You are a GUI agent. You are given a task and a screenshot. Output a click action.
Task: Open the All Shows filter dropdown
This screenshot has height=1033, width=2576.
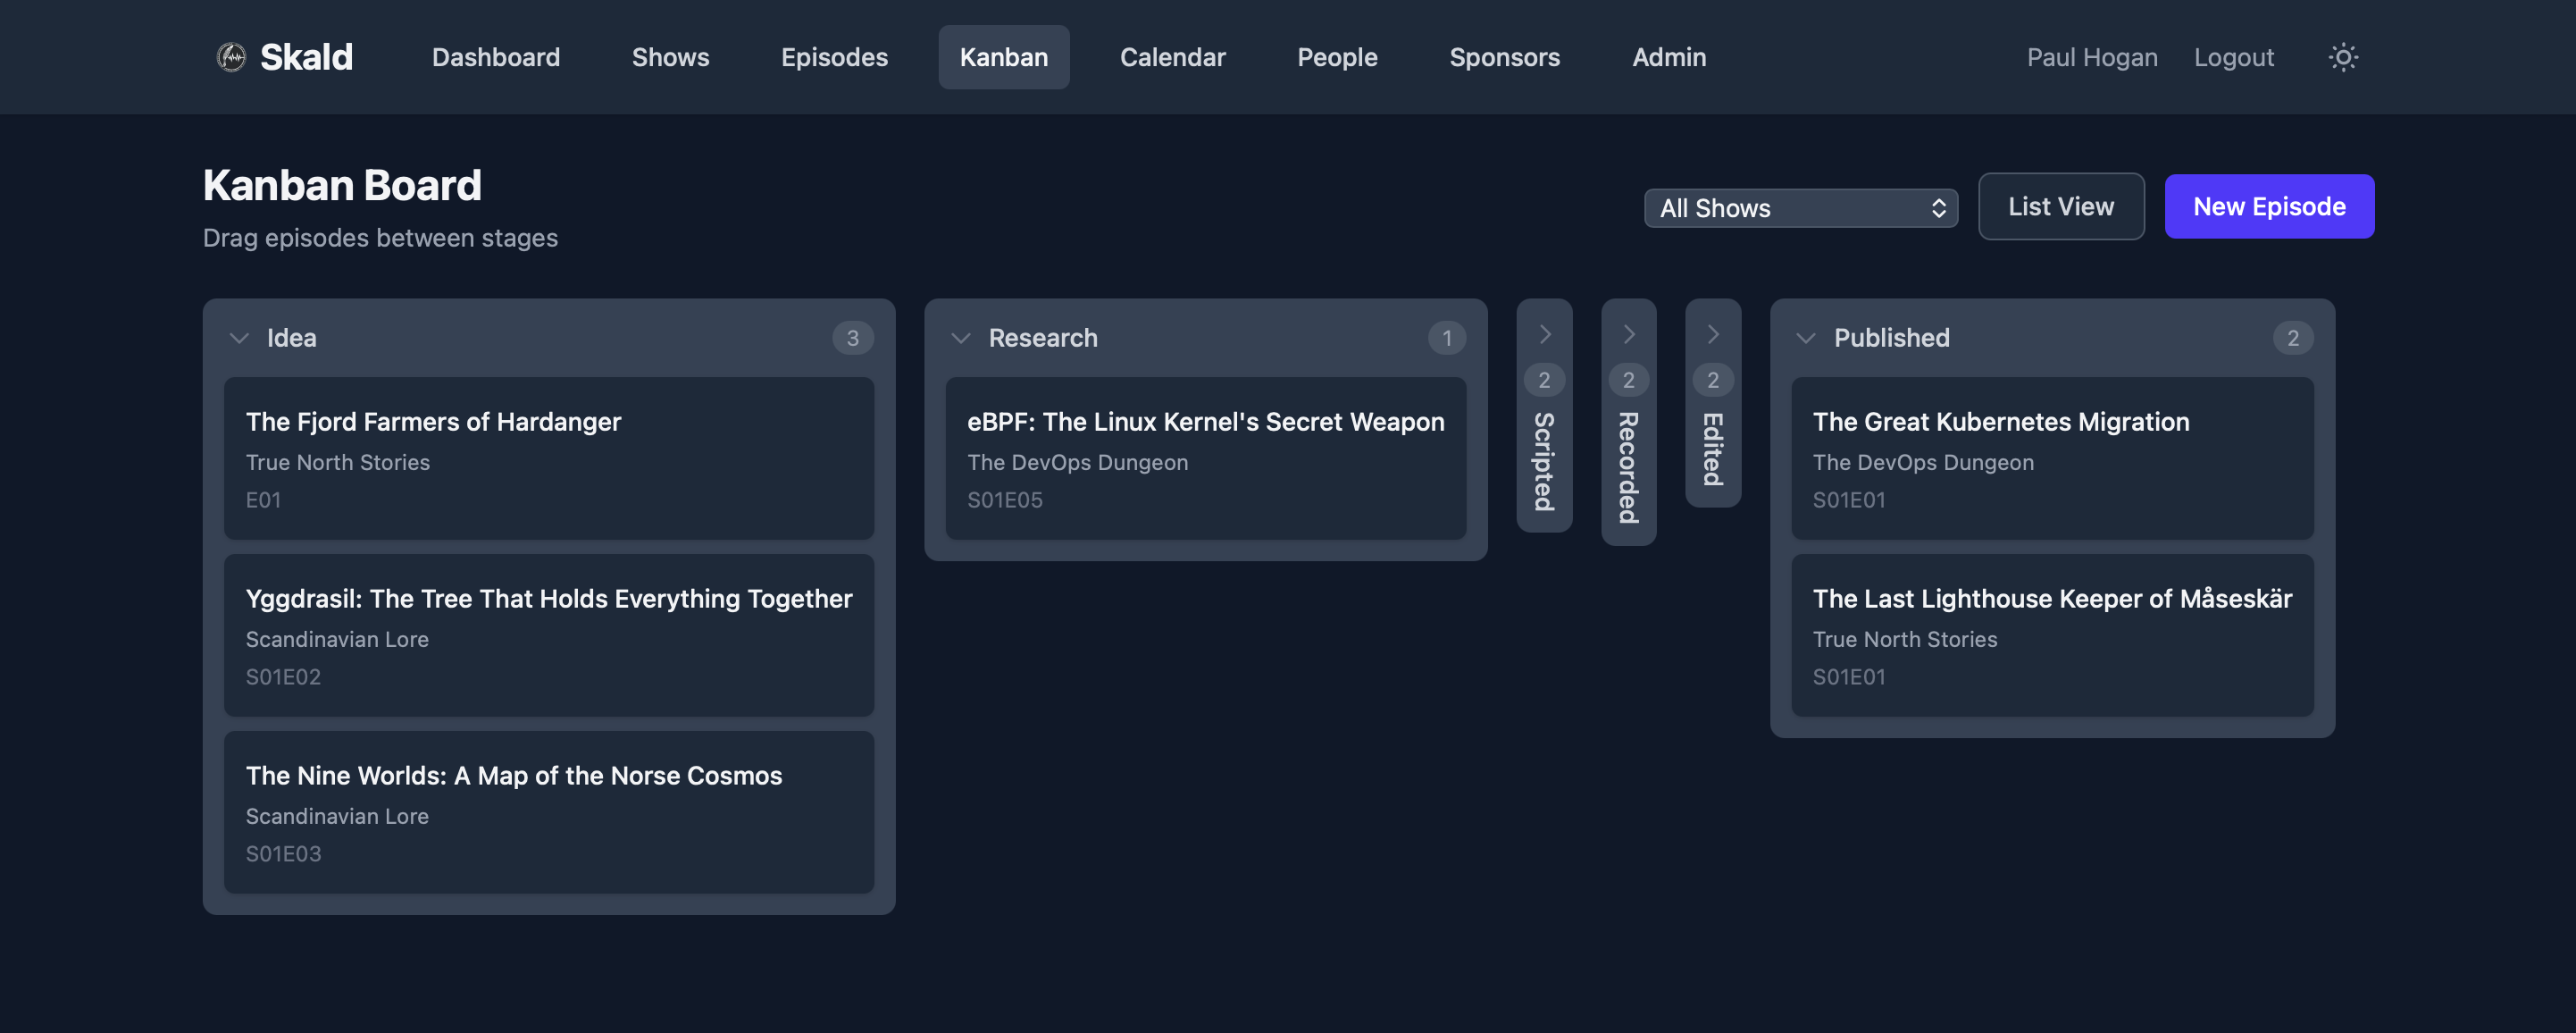1800,208
